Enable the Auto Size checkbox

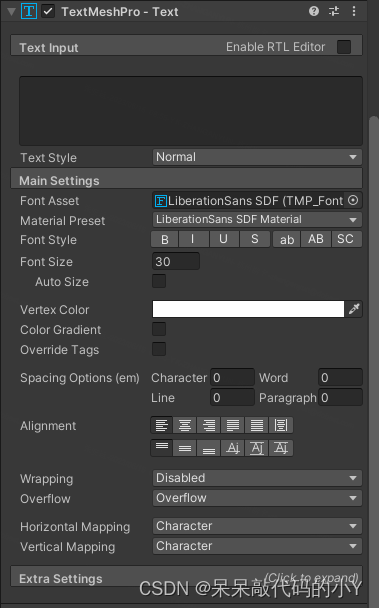(159, 281)
